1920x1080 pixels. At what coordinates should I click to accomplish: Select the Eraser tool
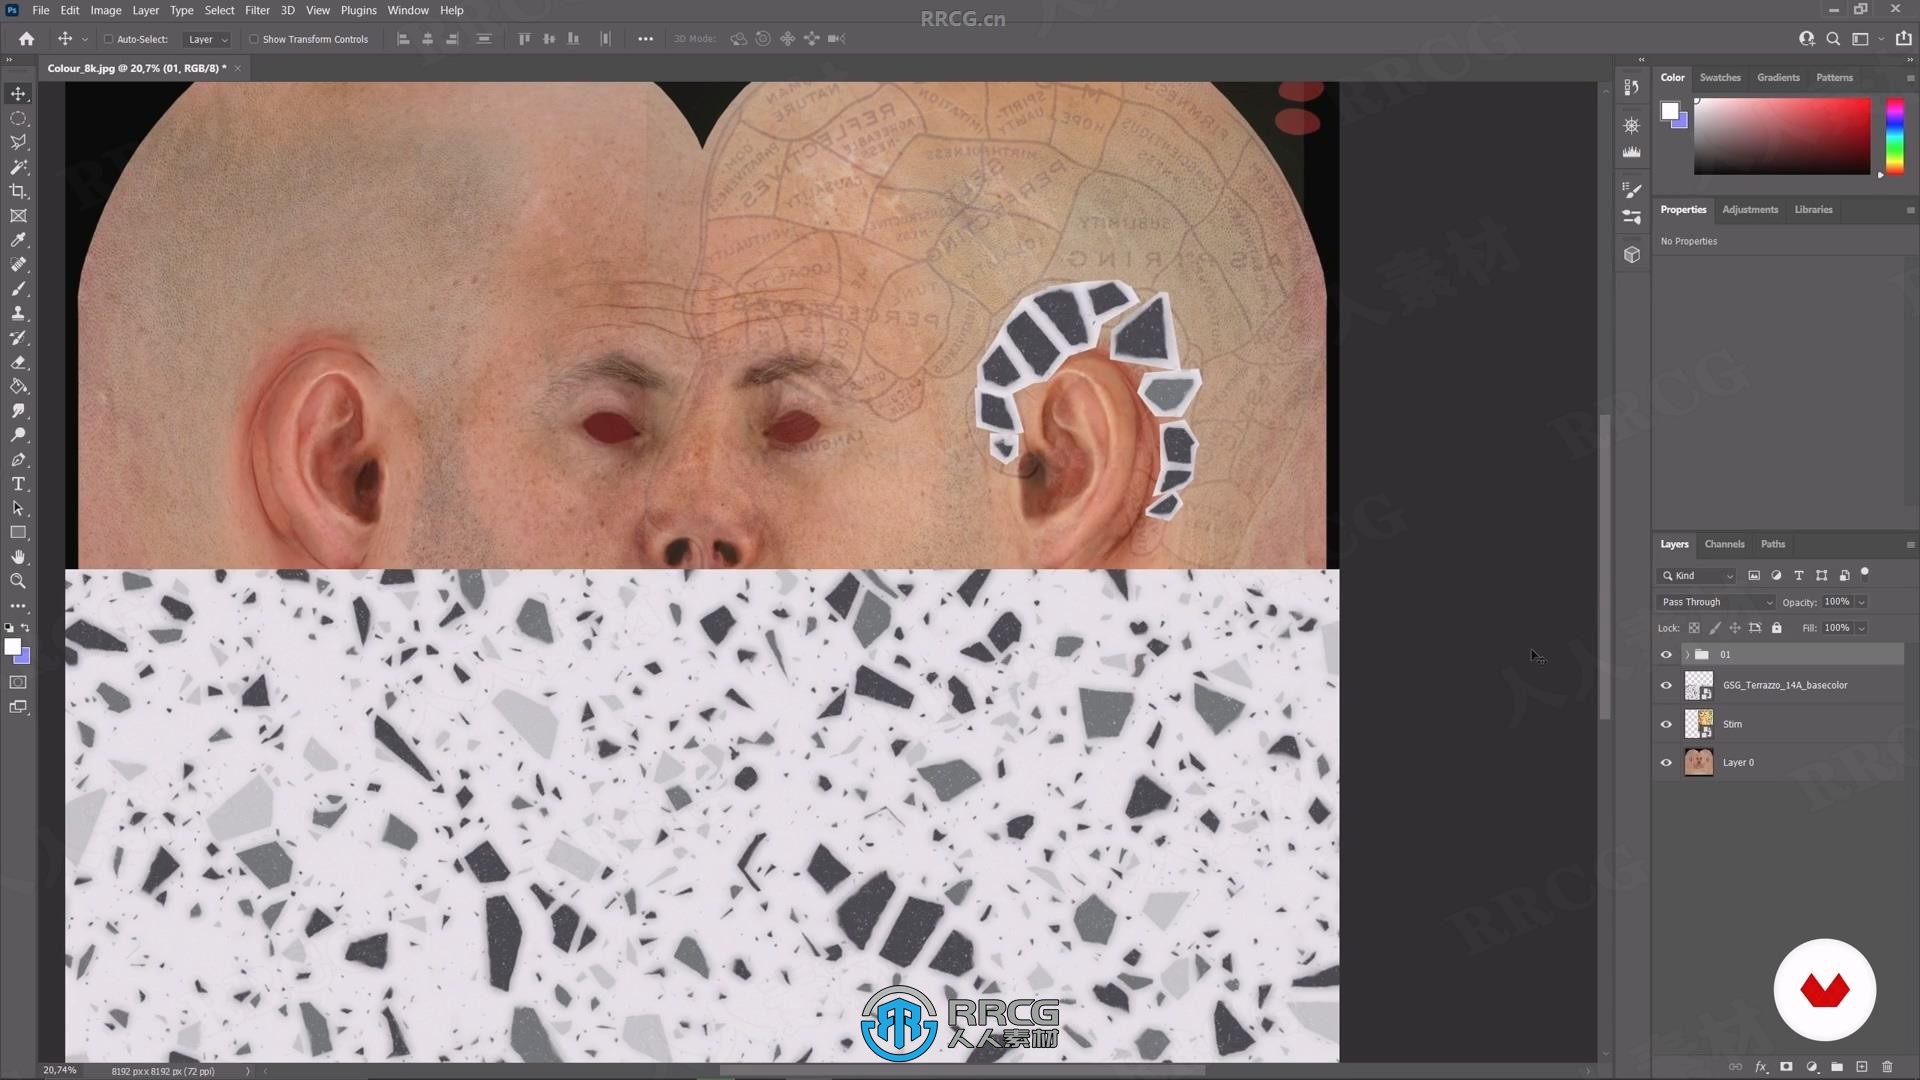click(x=18, y=362)
